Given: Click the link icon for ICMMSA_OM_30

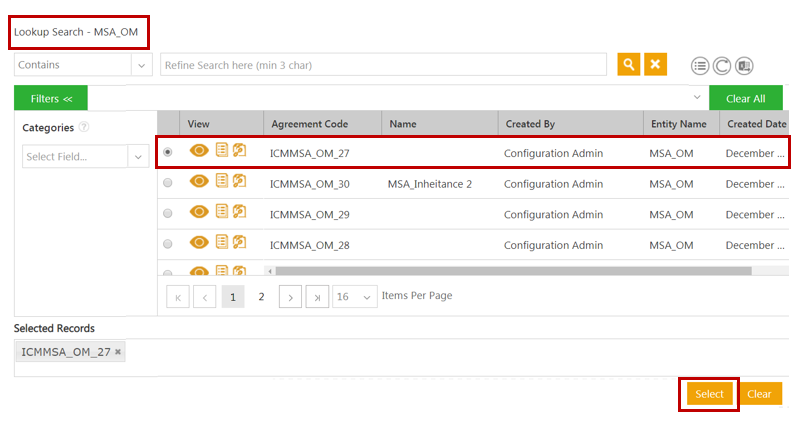Looking at the screenshot, I should (239, 182).
